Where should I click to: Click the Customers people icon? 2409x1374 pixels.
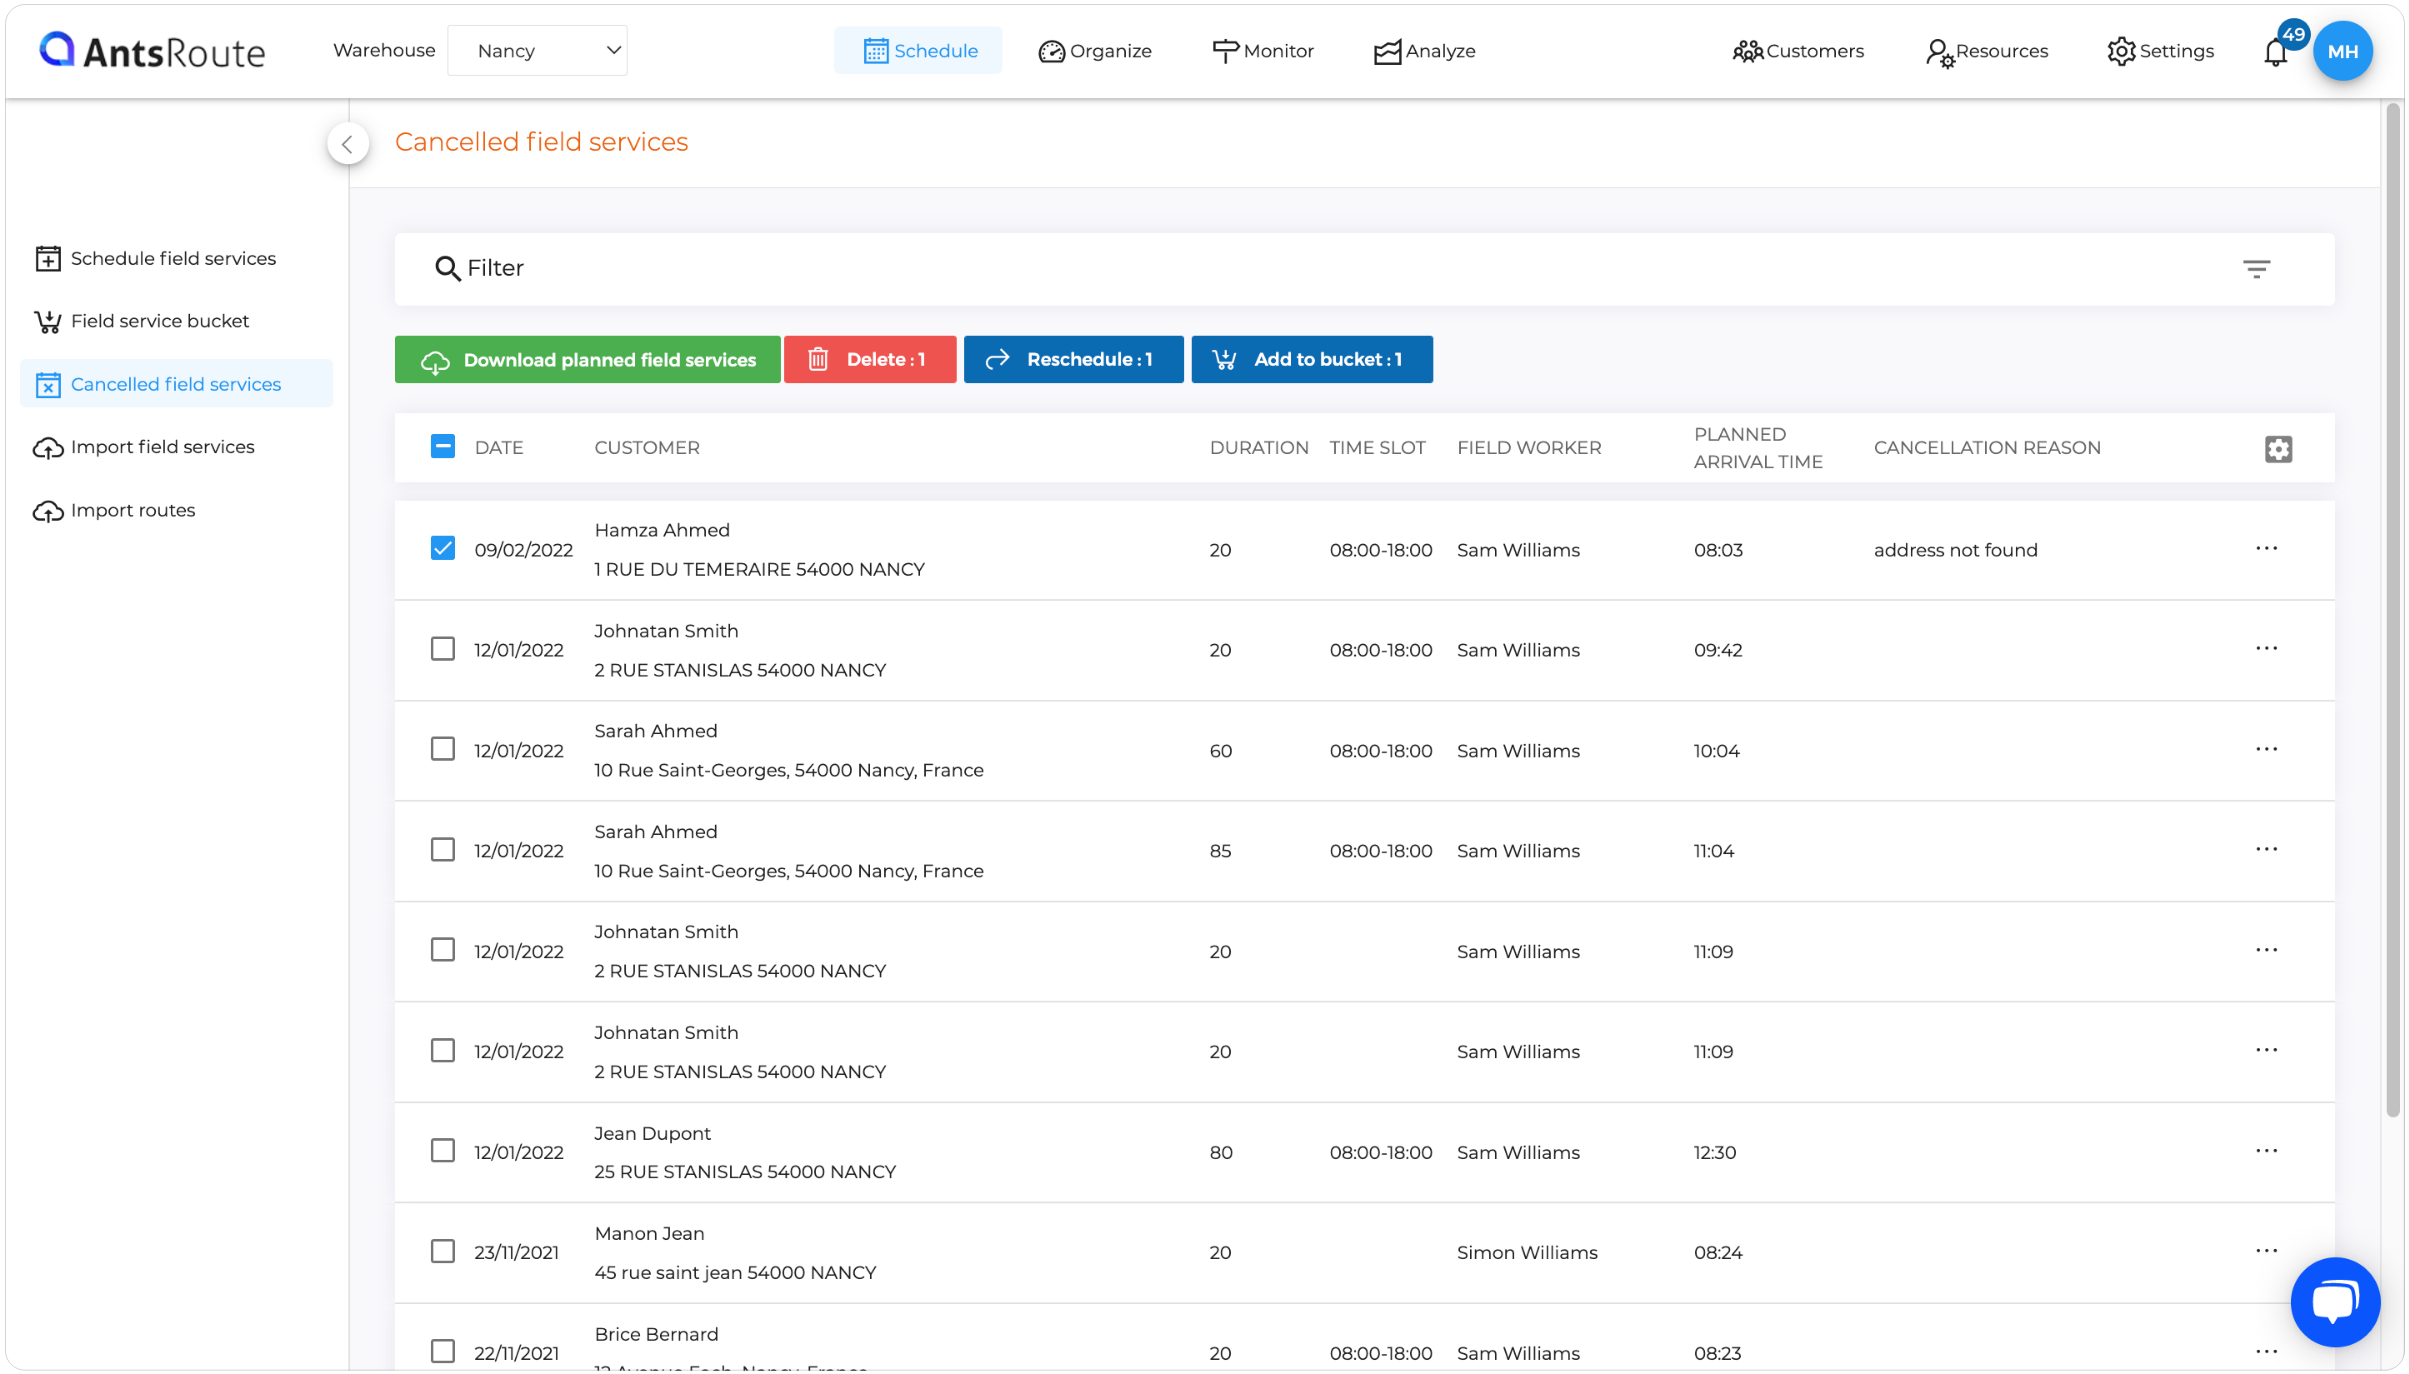click(x=1747, y=51)
